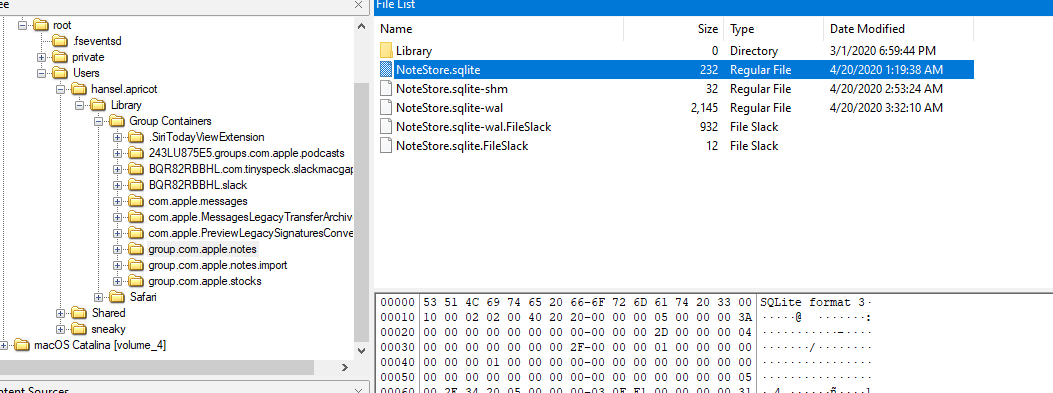Click the root folder icon
Viewport: 1053px width, 393px height.
point(41,26)
